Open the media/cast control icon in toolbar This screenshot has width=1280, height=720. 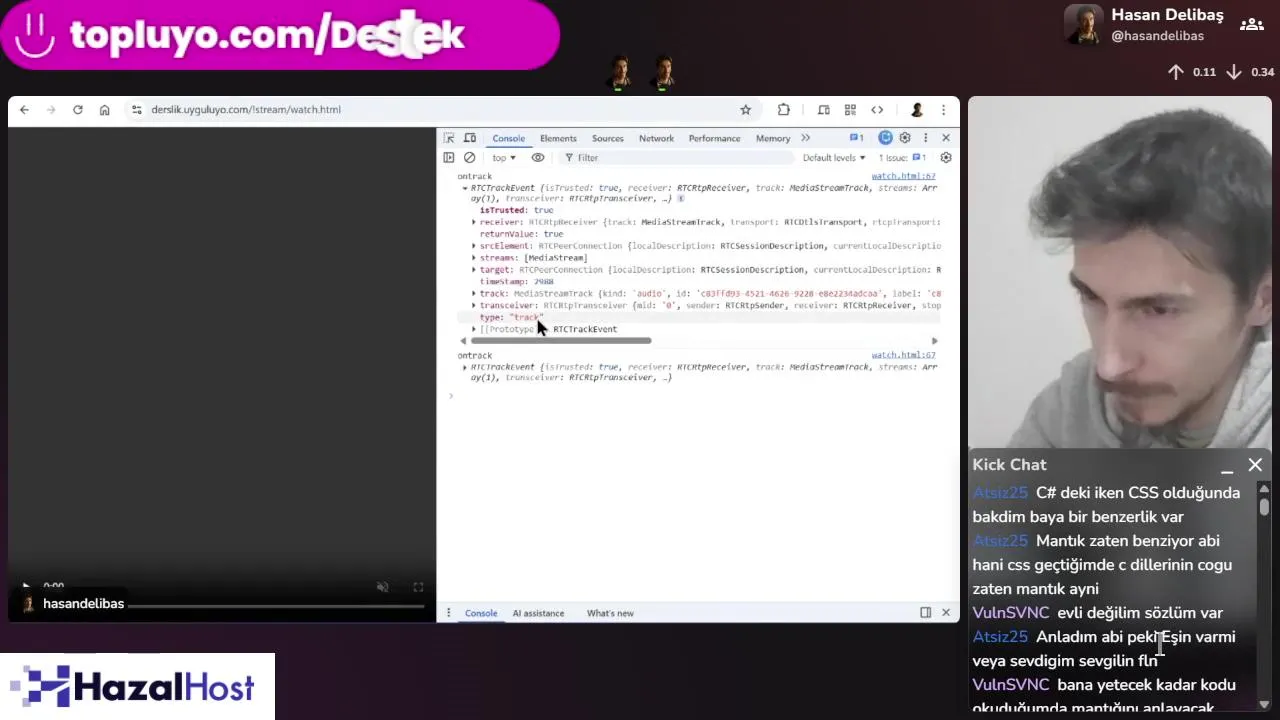(x=824, y=110)
